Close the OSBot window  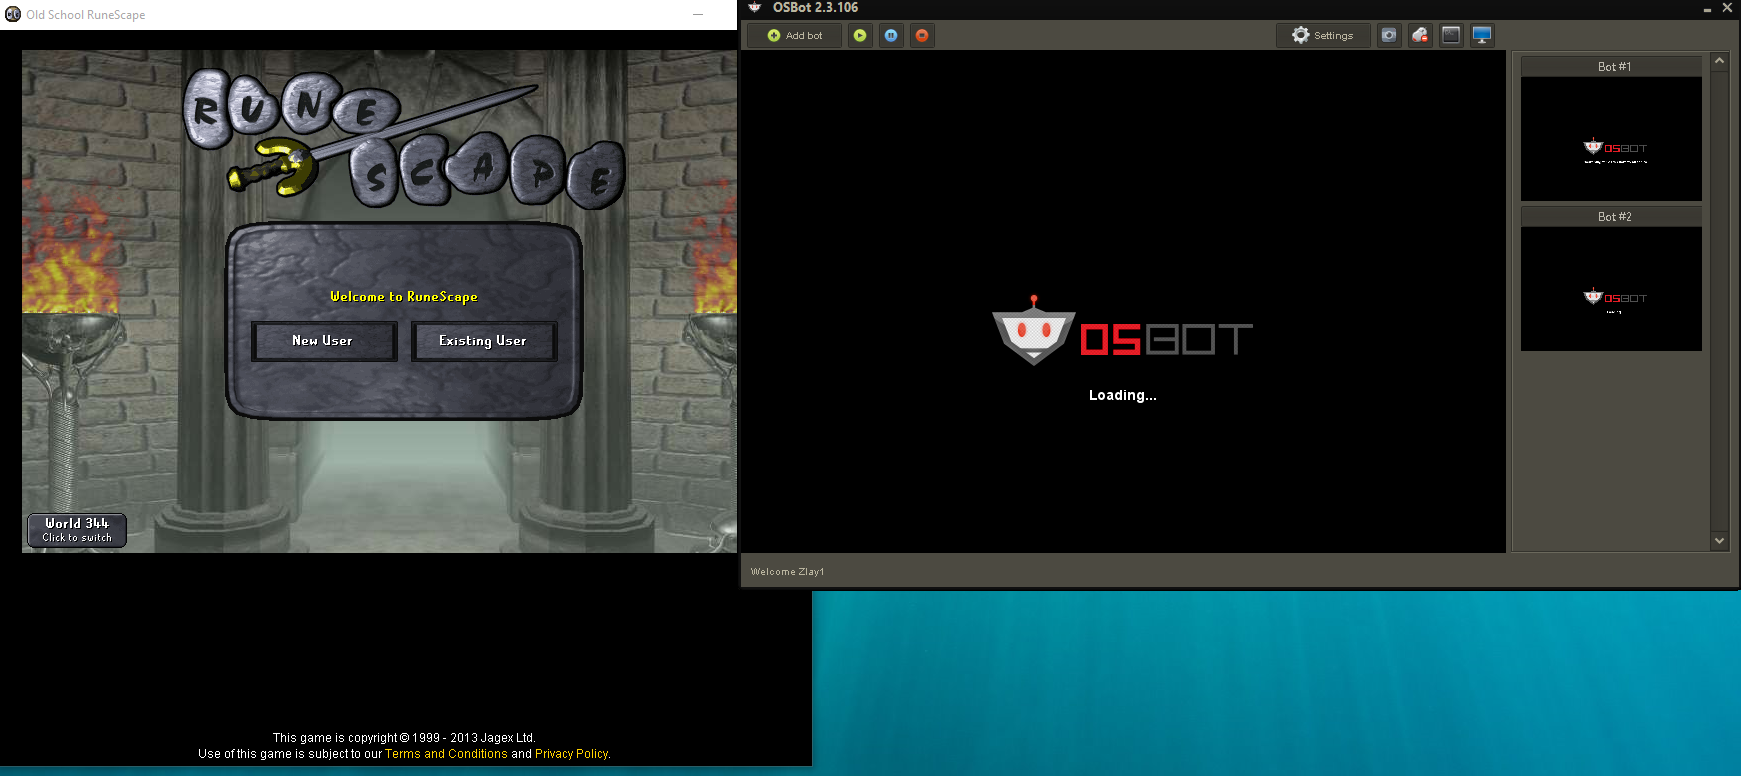coord(1727,8)
